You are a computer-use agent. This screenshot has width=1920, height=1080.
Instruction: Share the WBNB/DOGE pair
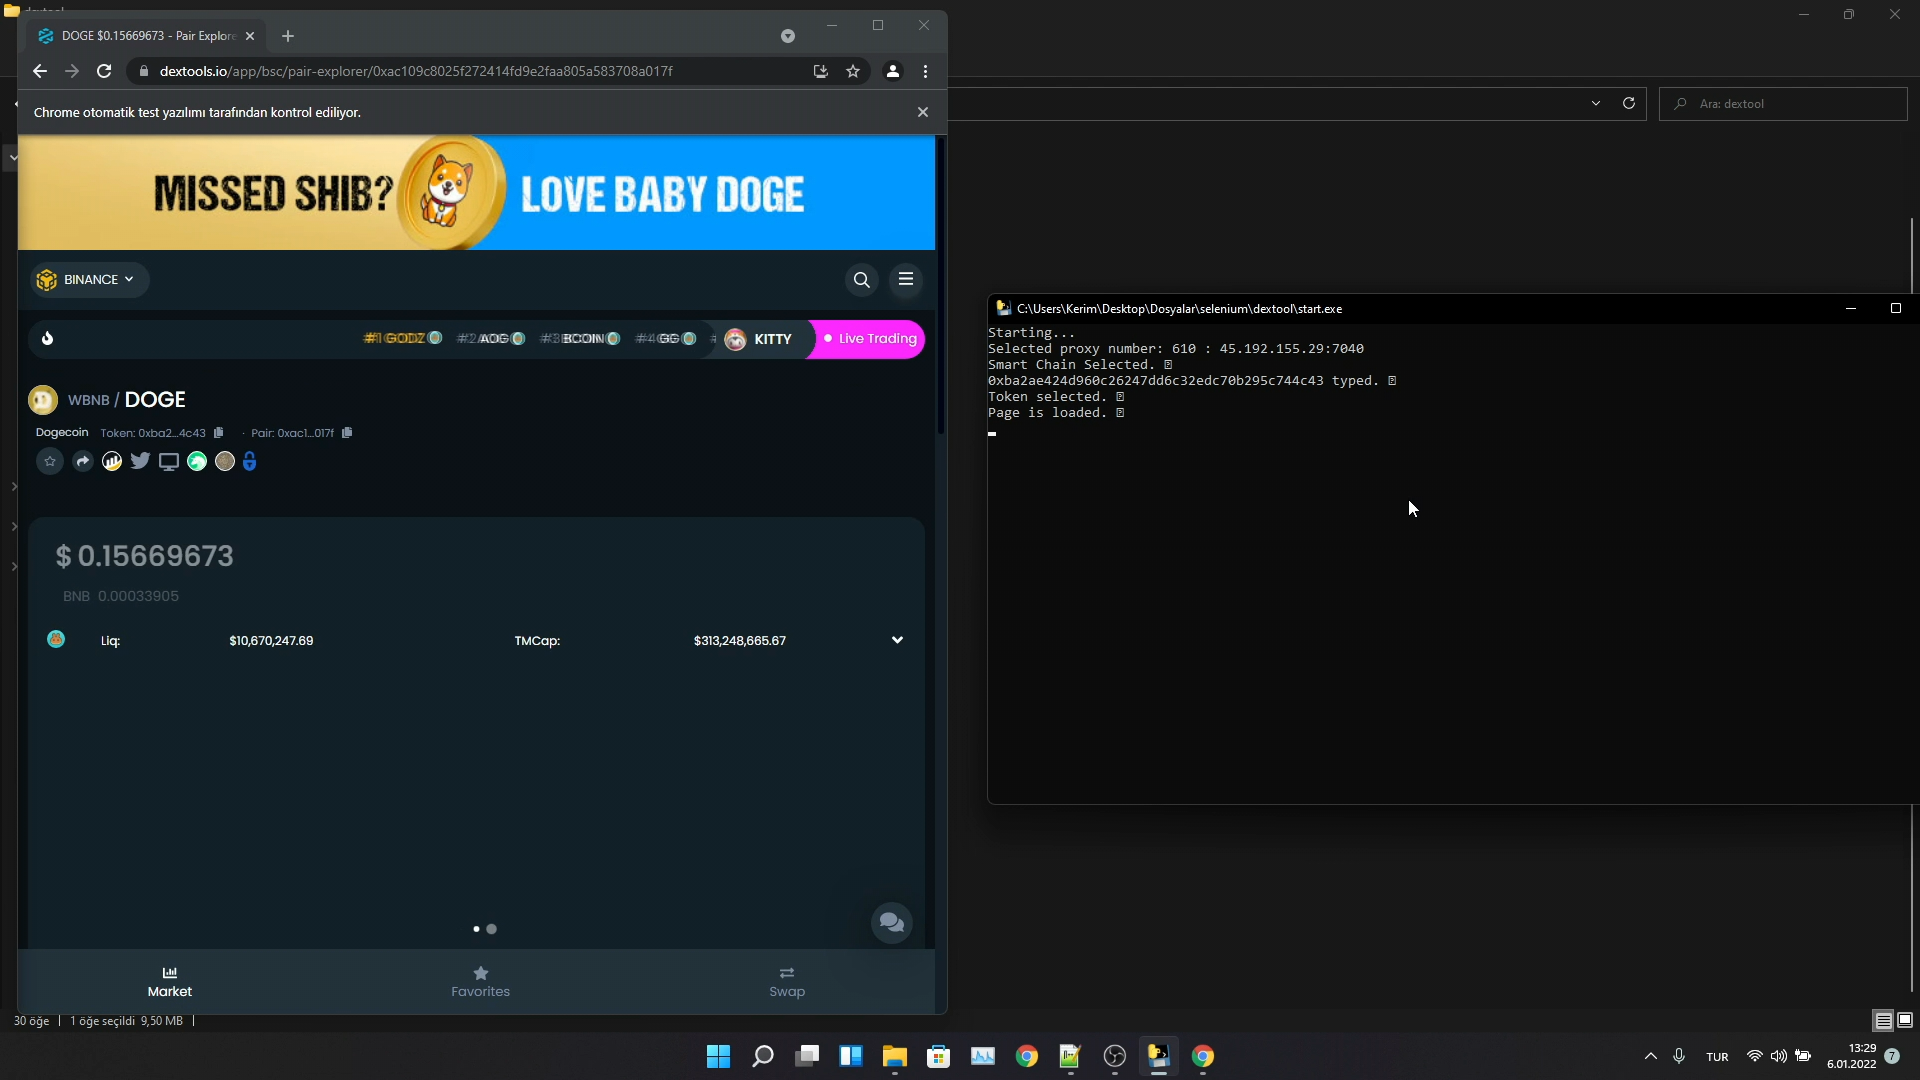(83, 461)
